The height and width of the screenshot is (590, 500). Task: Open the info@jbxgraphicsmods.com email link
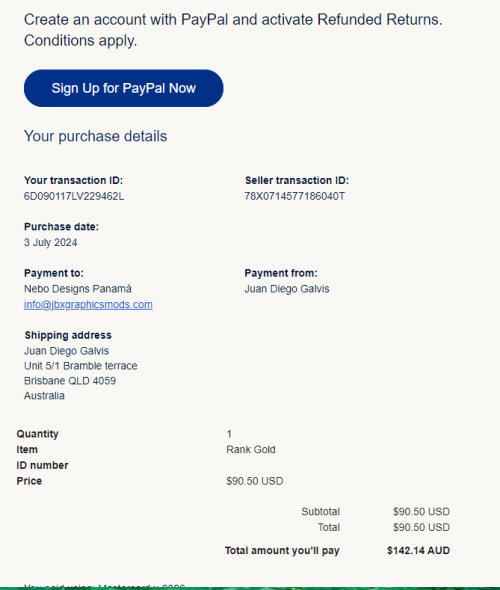[88, 304]
